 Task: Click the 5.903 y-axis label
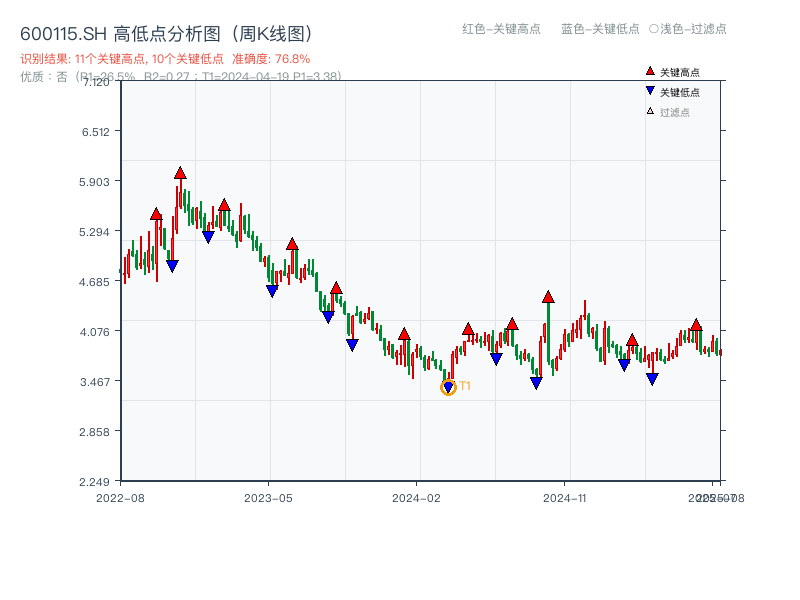pos(94,182)
